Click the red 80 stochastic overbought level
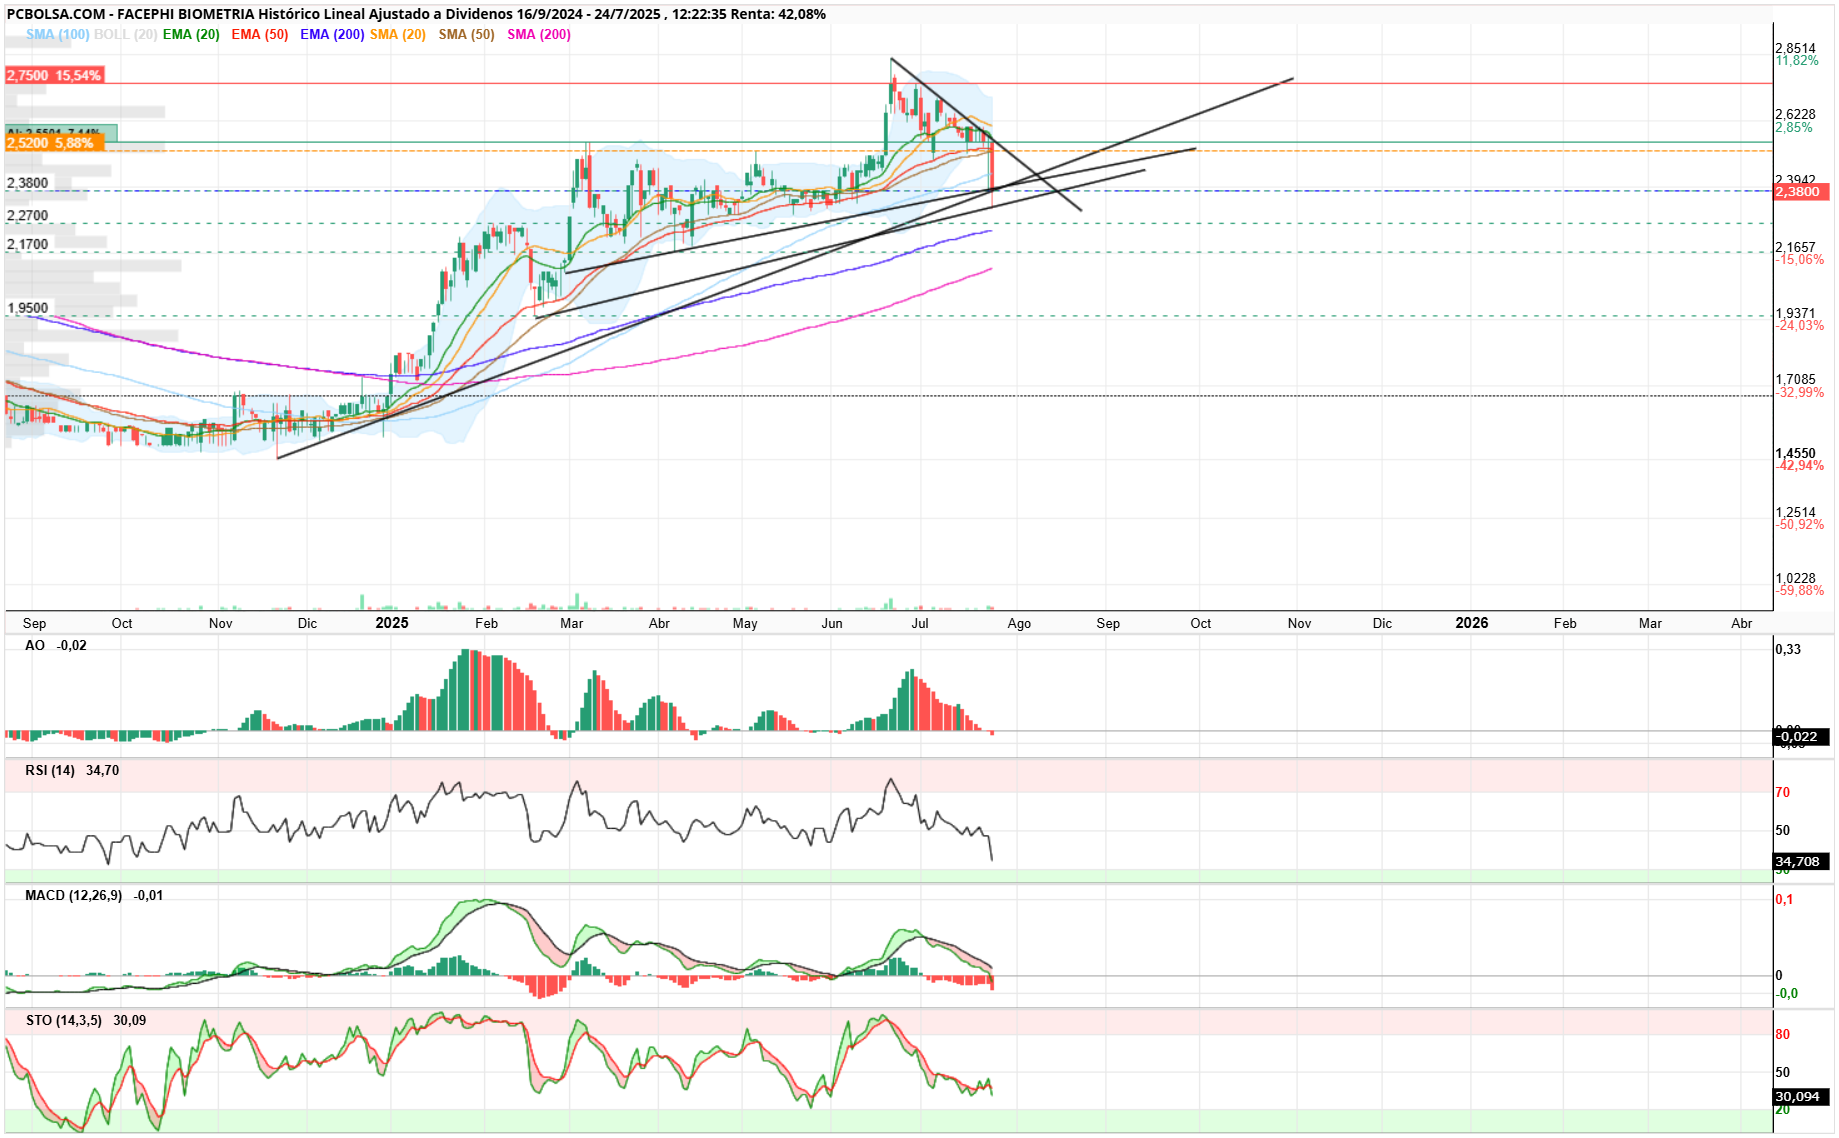 (1783, 1035)
